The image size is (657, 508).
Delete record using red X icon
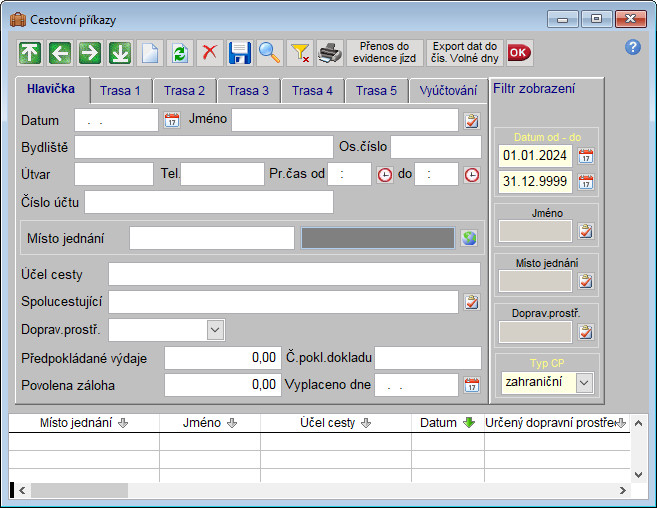[x=209, y=52]
